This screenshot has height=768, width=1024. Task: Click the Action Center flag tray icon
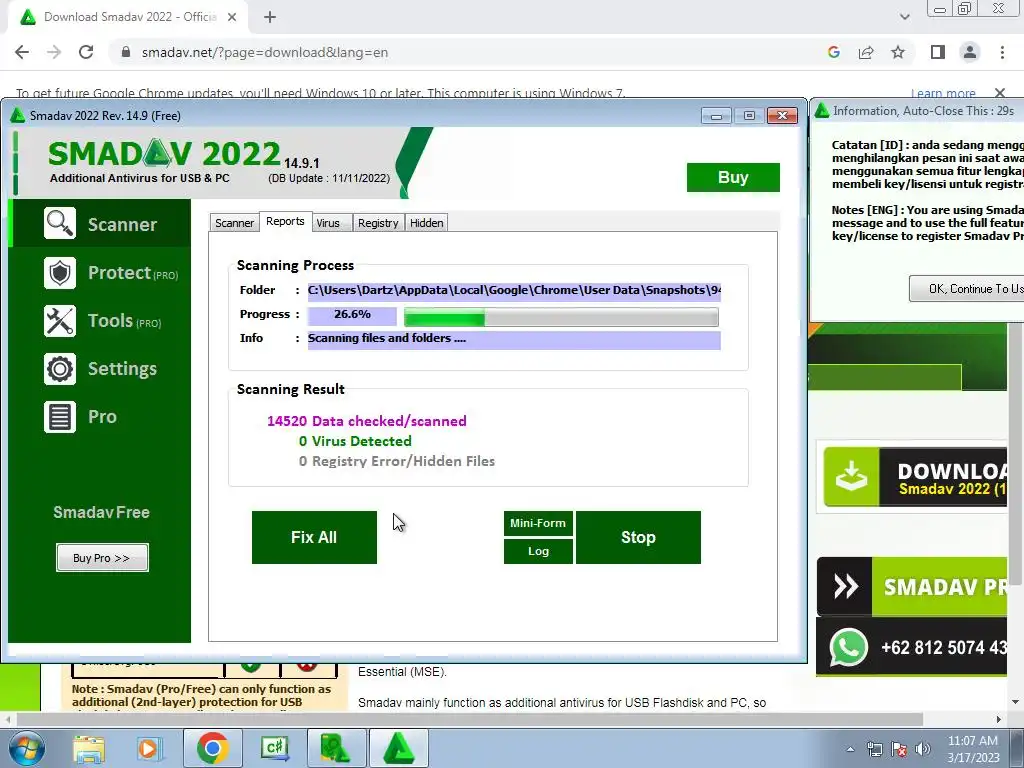pos(899,749)
